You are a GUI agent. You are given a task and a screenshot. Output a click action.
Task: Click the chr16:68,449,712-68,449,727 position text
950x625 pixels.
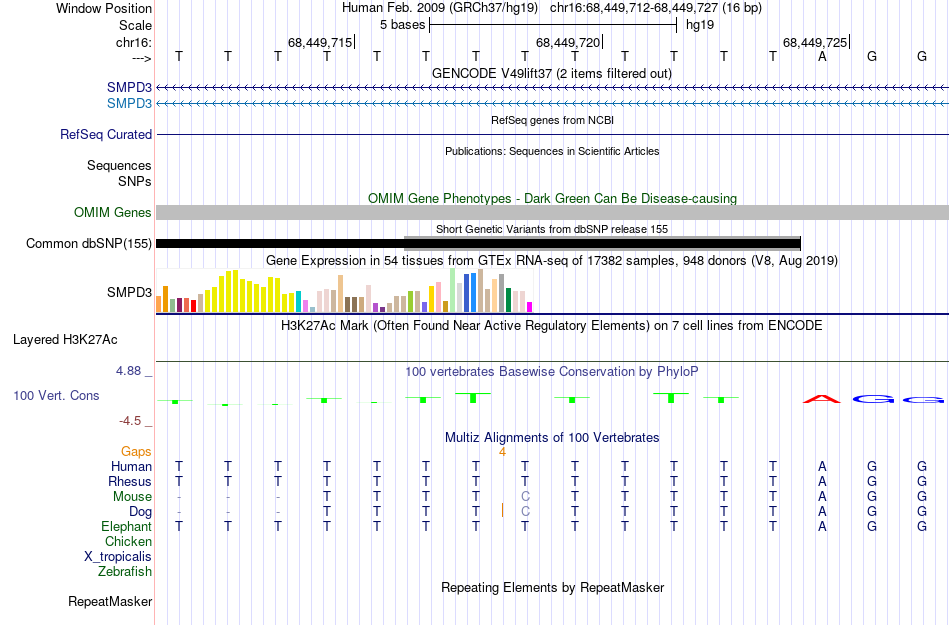656,8
